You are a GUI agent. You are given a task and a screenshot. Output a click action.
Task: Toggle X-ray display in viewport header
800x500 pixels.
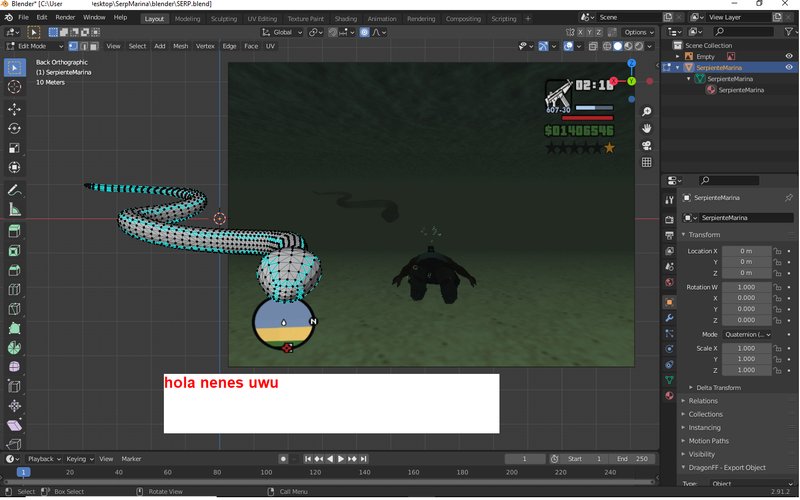(592, 46)
